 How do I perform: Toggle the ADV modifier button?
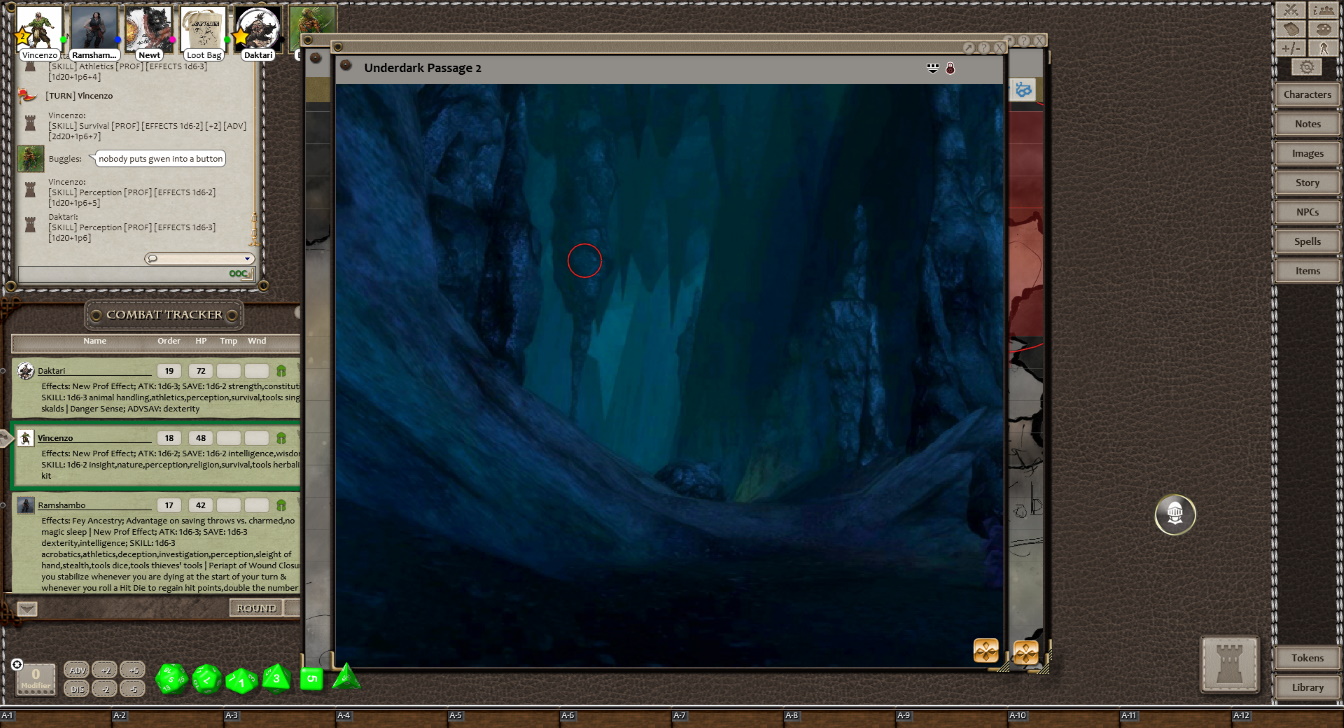[76, 670]
